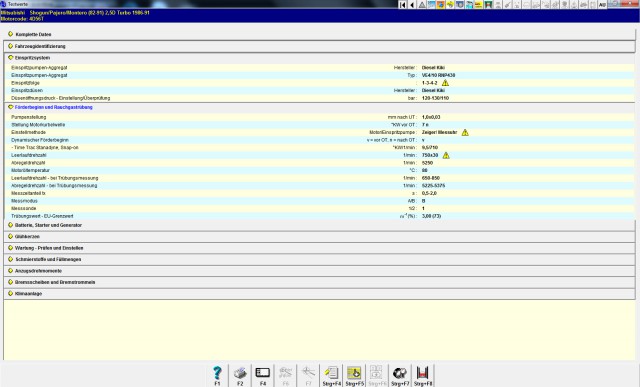Click the green lift icon in top toolbar

[488, 4]
